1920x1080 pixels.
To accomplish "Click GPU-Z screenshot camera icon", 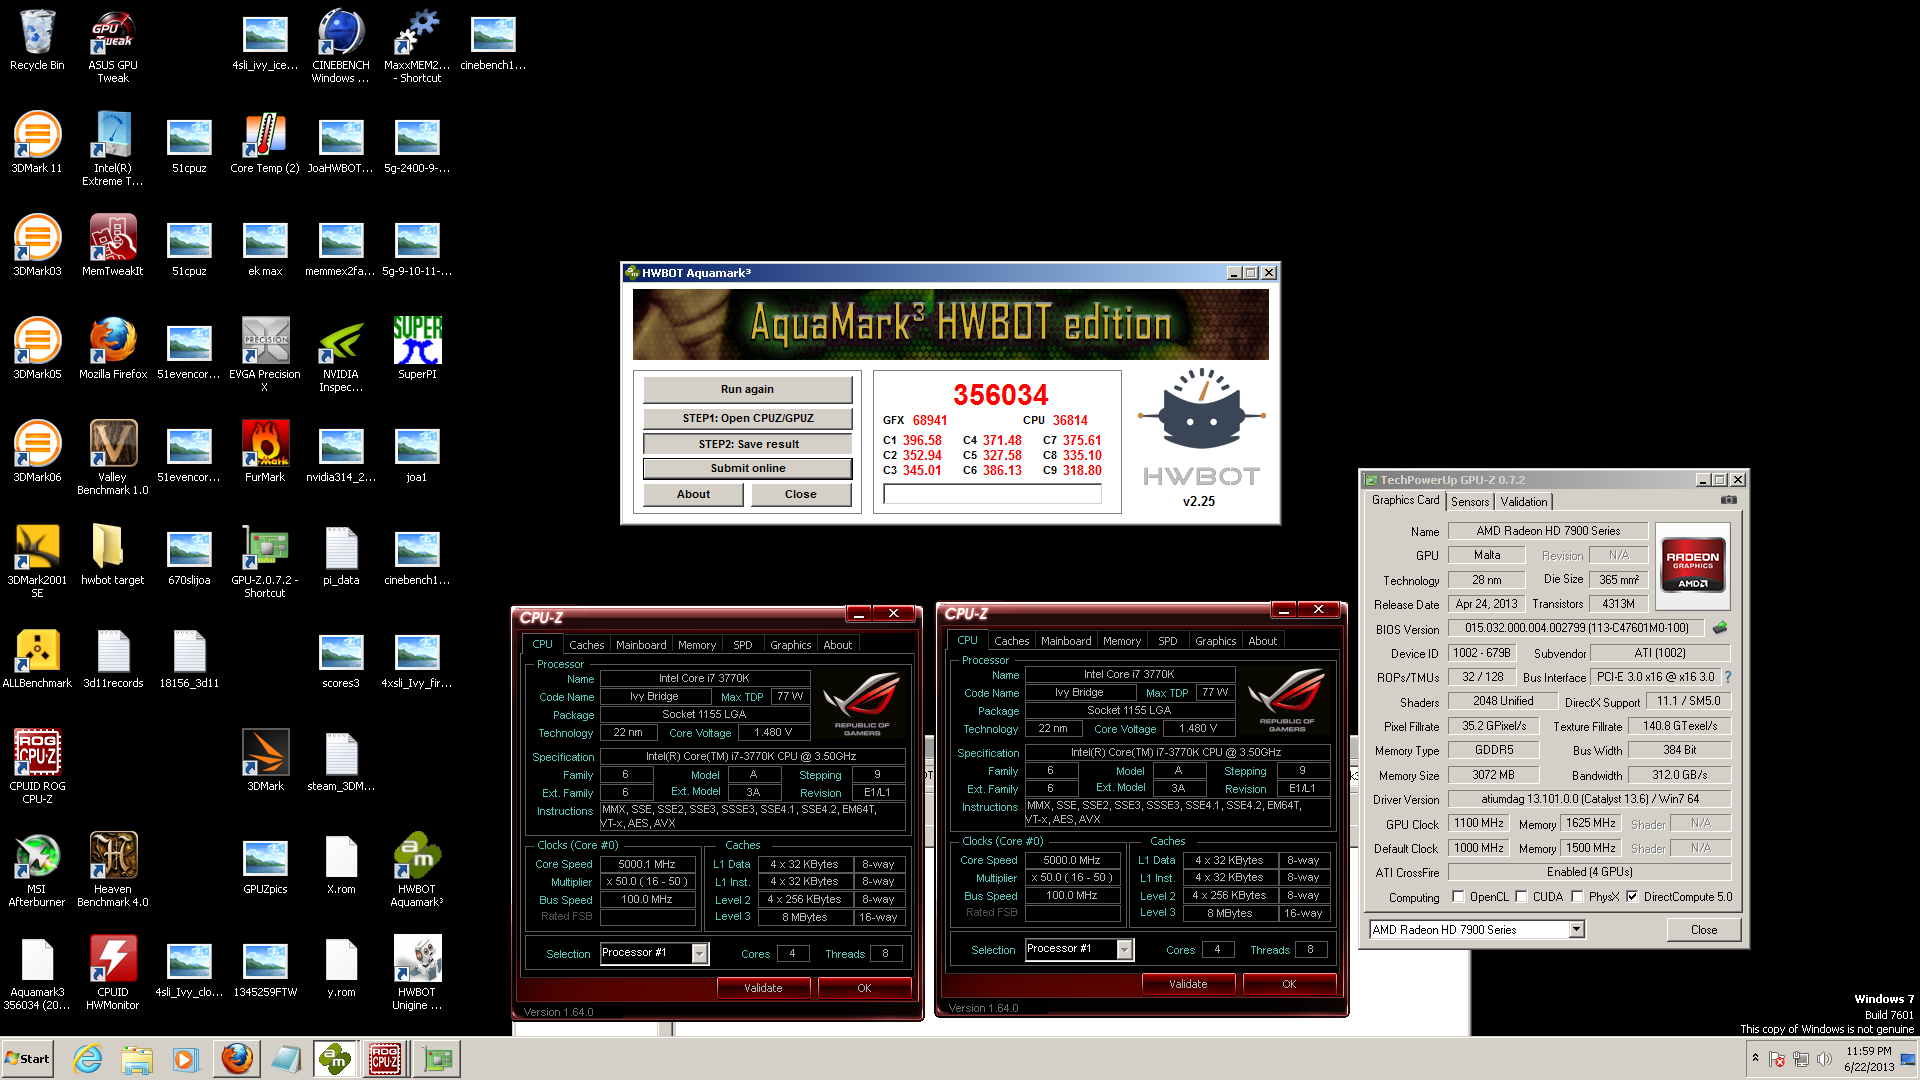I will click(1729, 500).
